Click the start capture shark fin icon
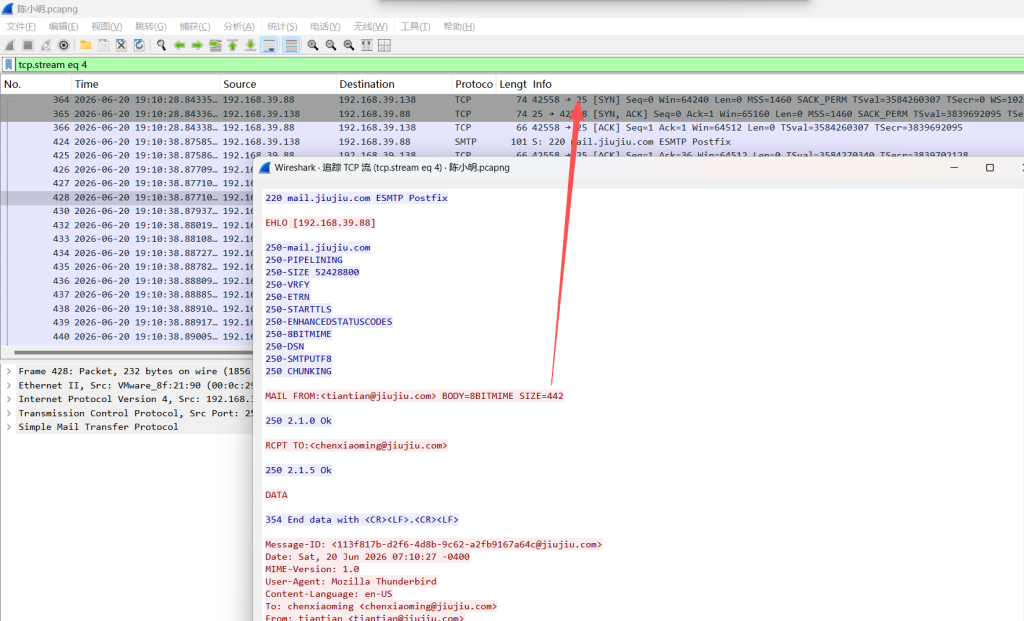1024x621 pixels. [x=10, y=45]
